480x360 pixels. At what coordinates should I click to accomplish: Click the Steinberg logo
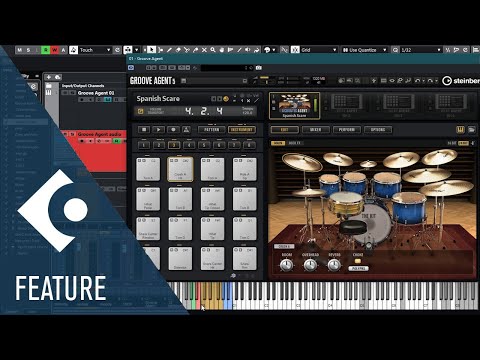click(461, 81)
